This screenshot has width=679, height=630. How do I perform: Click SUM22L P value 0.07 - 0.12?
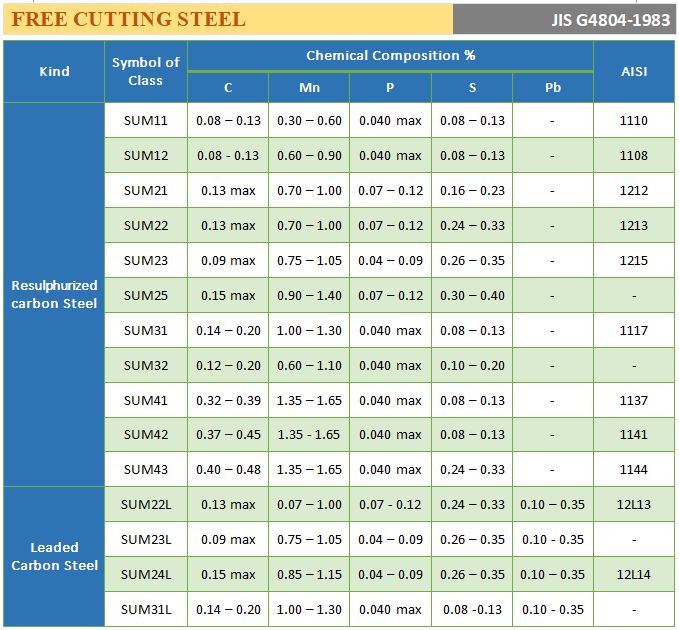[x=389, y=505]
